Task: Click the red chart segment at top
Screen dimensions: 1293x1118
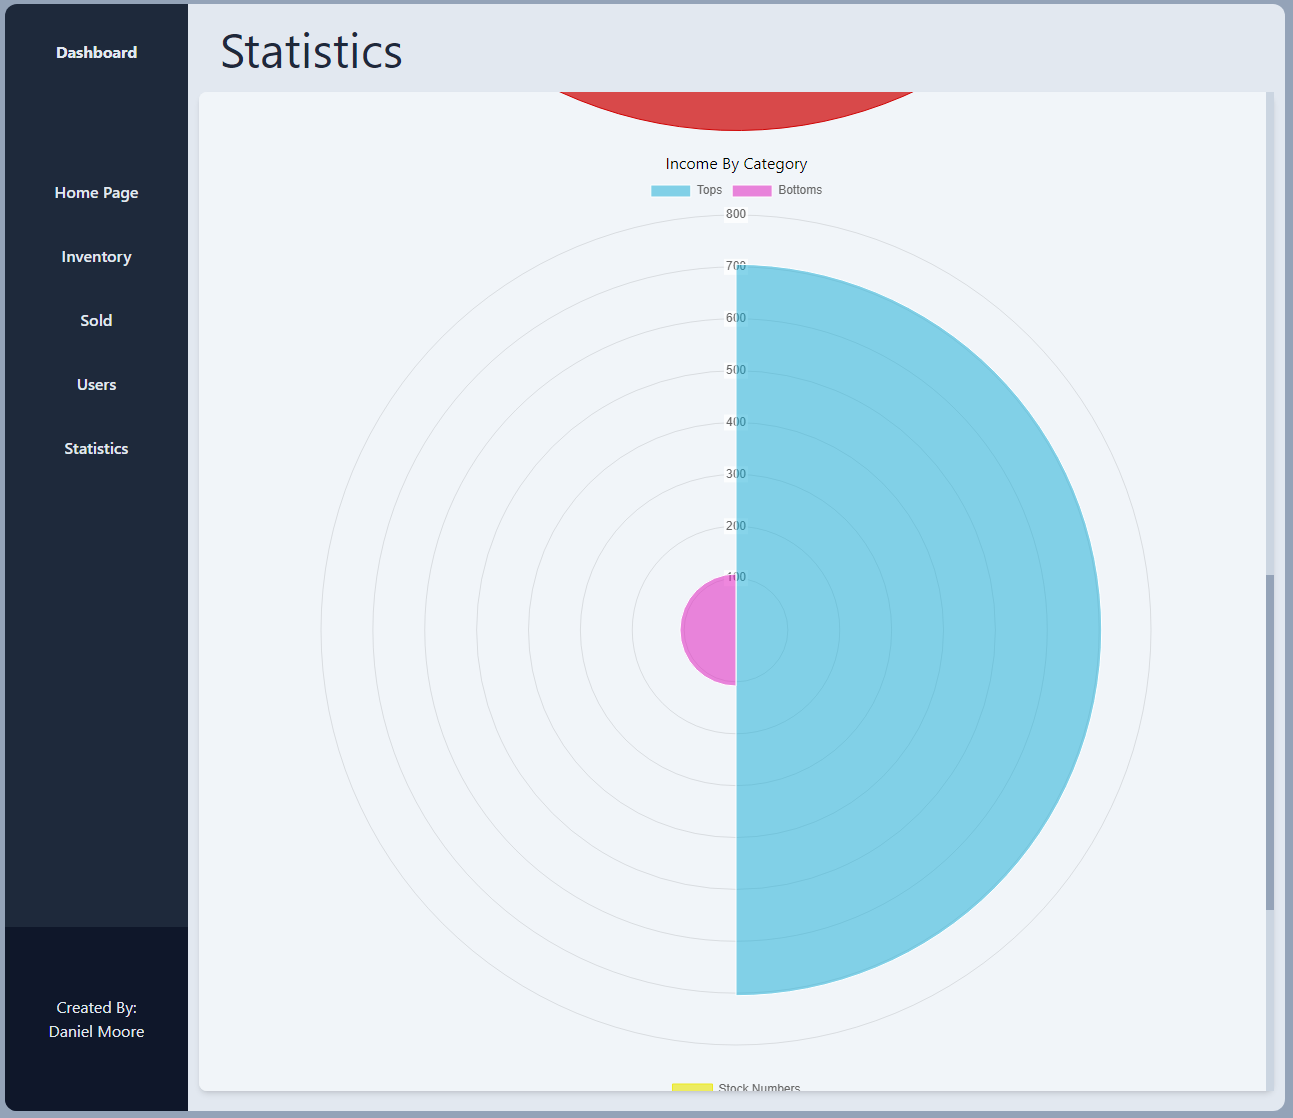Action: point(736,110)
